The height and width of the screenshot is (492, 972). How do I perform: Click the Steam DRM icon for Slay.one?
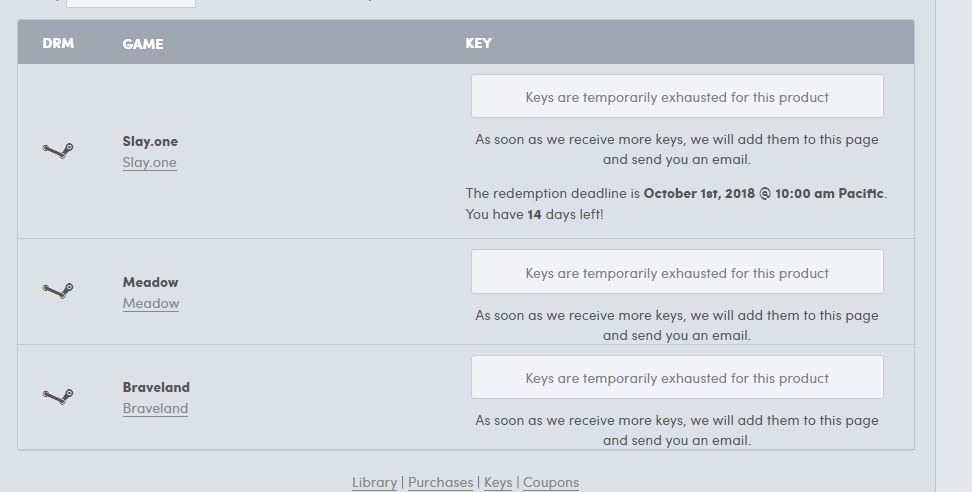pos(58,151)
